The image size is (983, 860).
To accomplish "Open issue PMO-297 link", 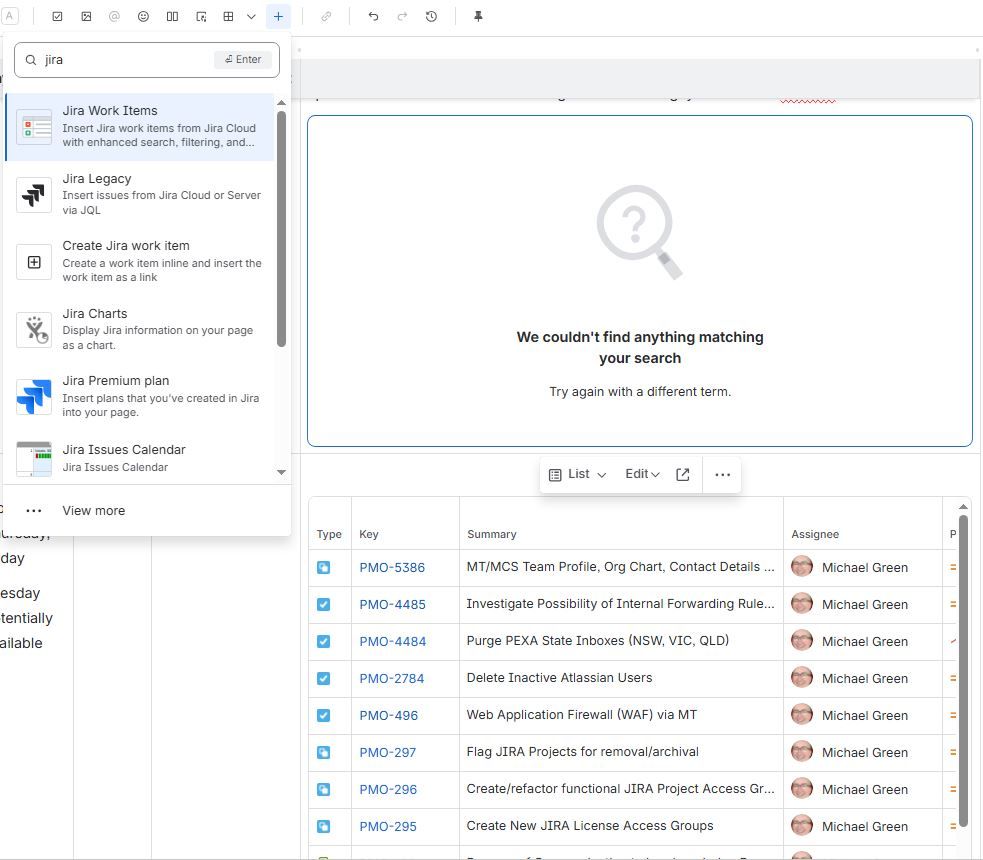I will click(x=387, y=752).
